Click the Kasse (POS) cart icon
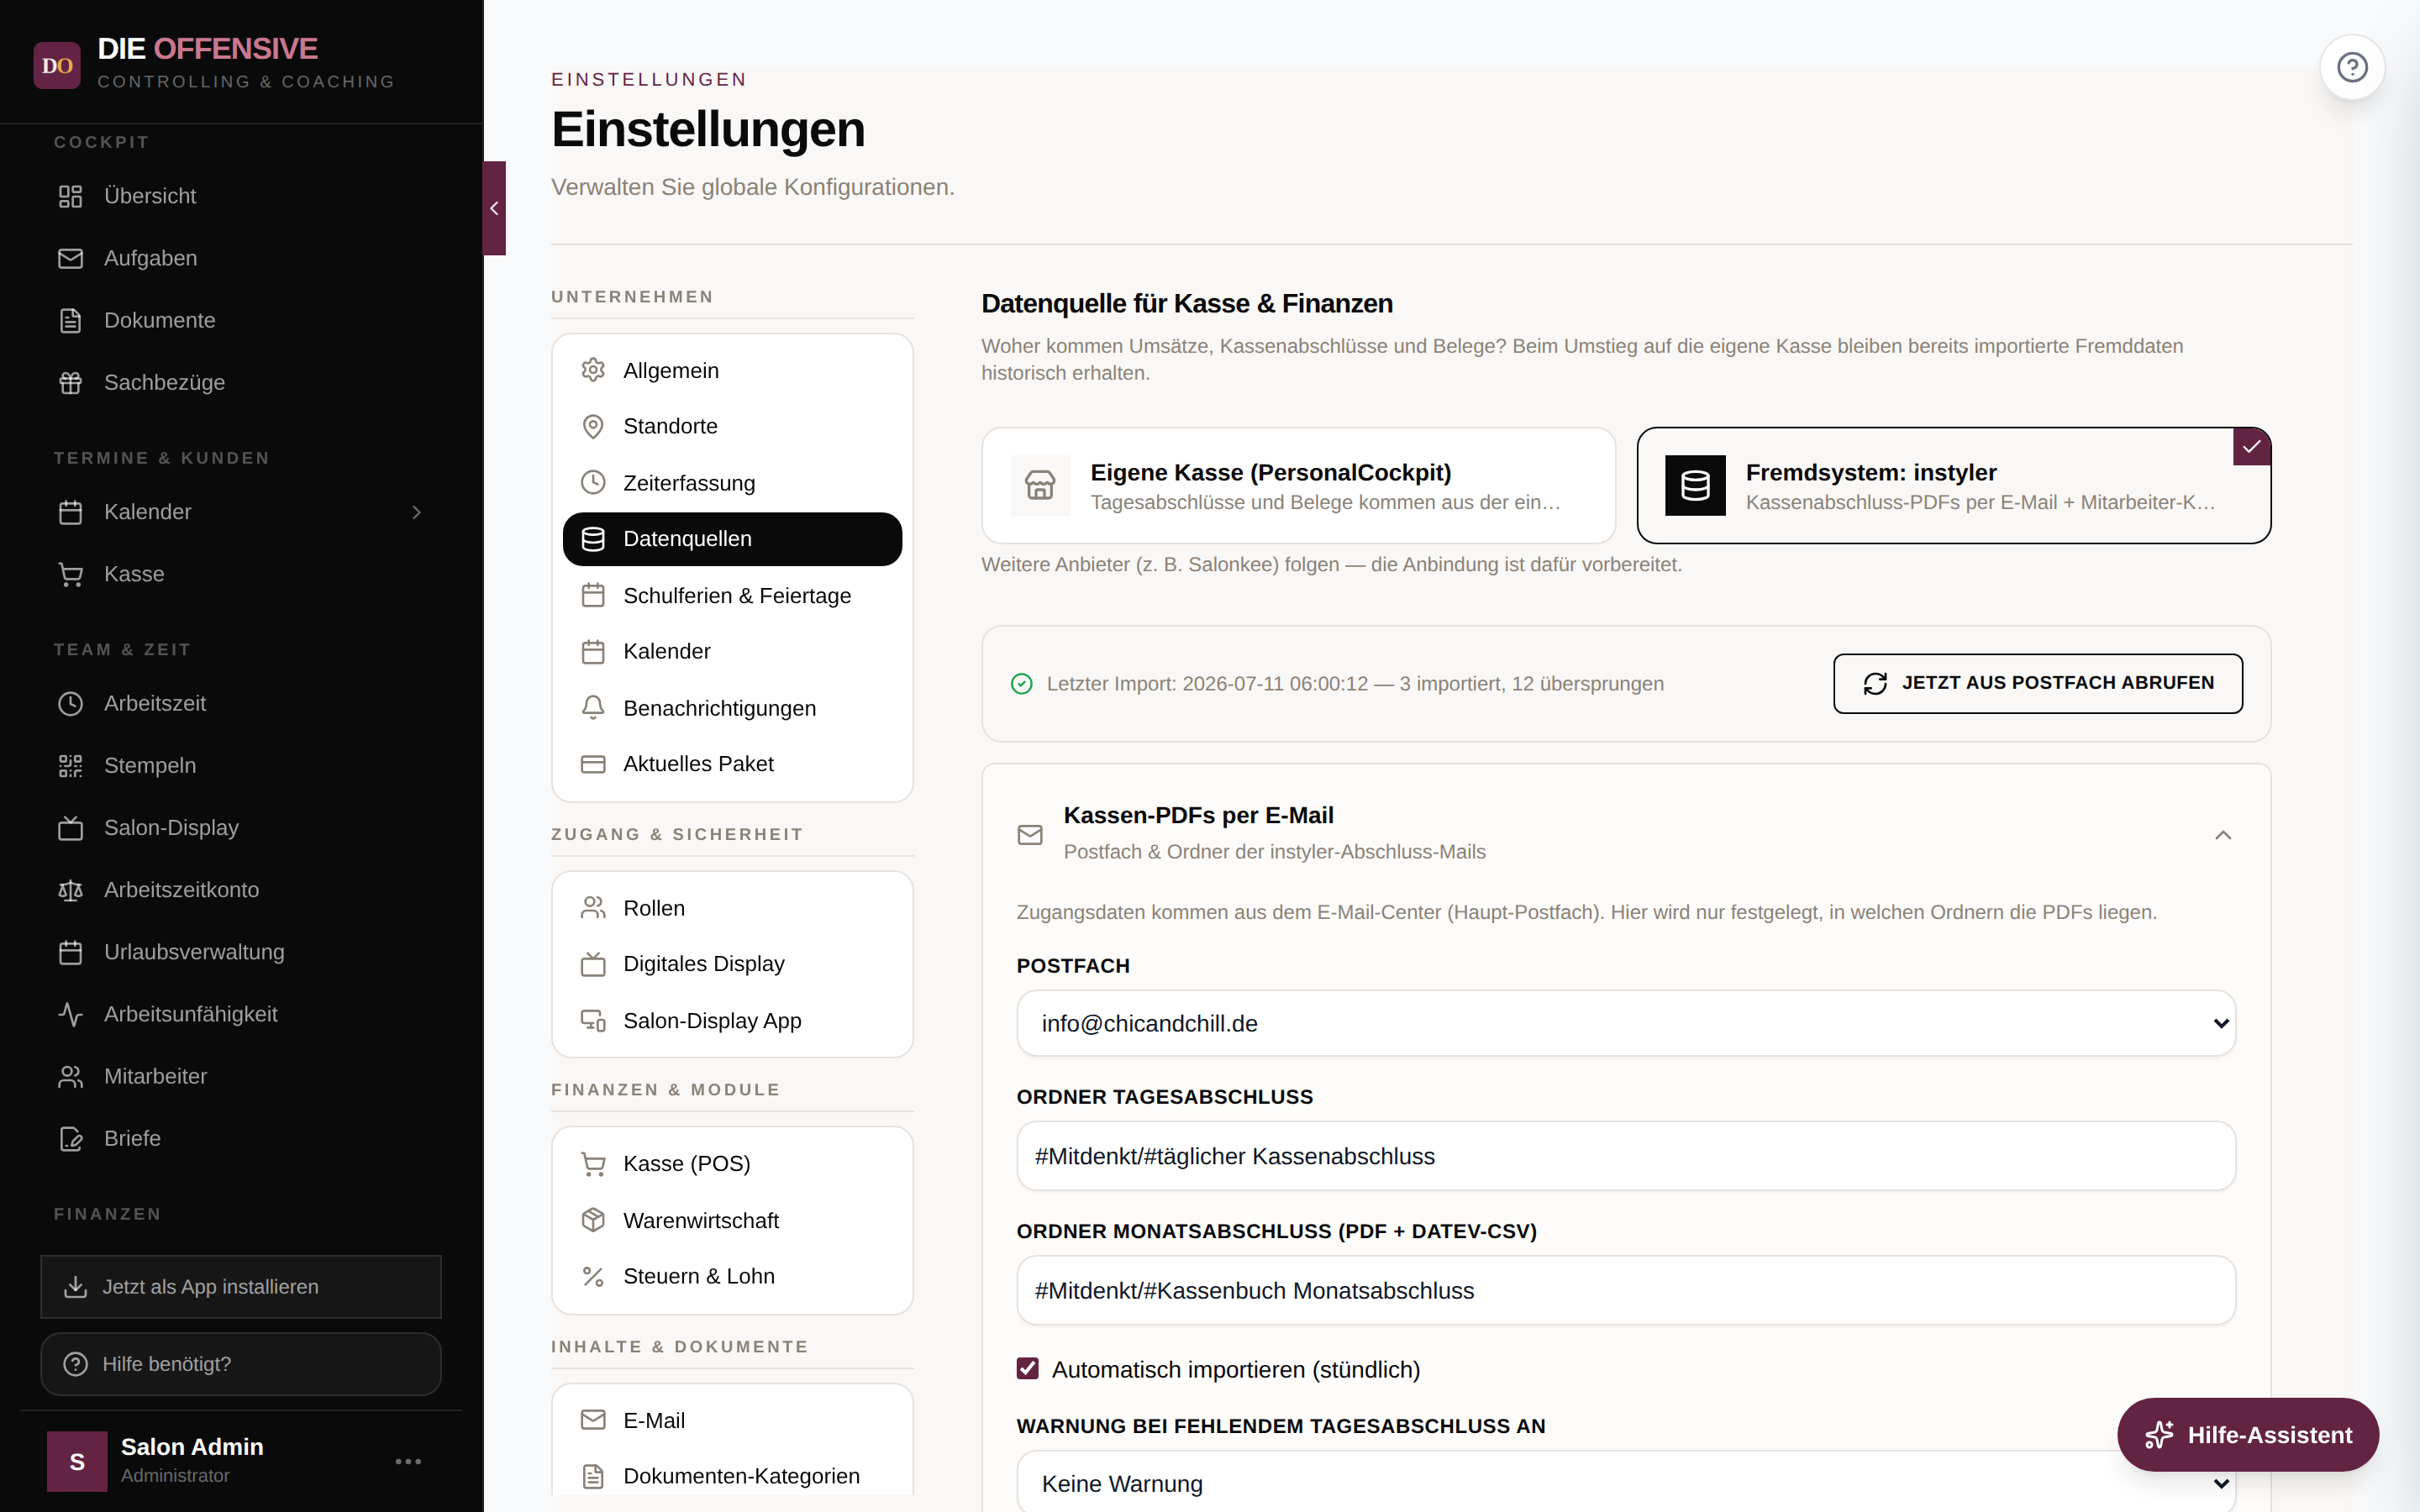This screenshot has height=1512, width=2420. 593,1163
